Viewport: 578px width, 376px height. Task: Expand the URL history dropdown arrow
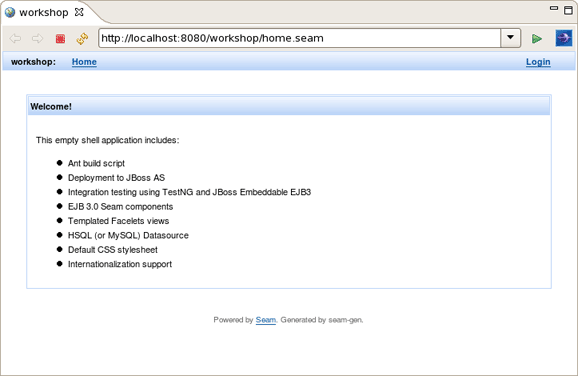click(511, 38)
